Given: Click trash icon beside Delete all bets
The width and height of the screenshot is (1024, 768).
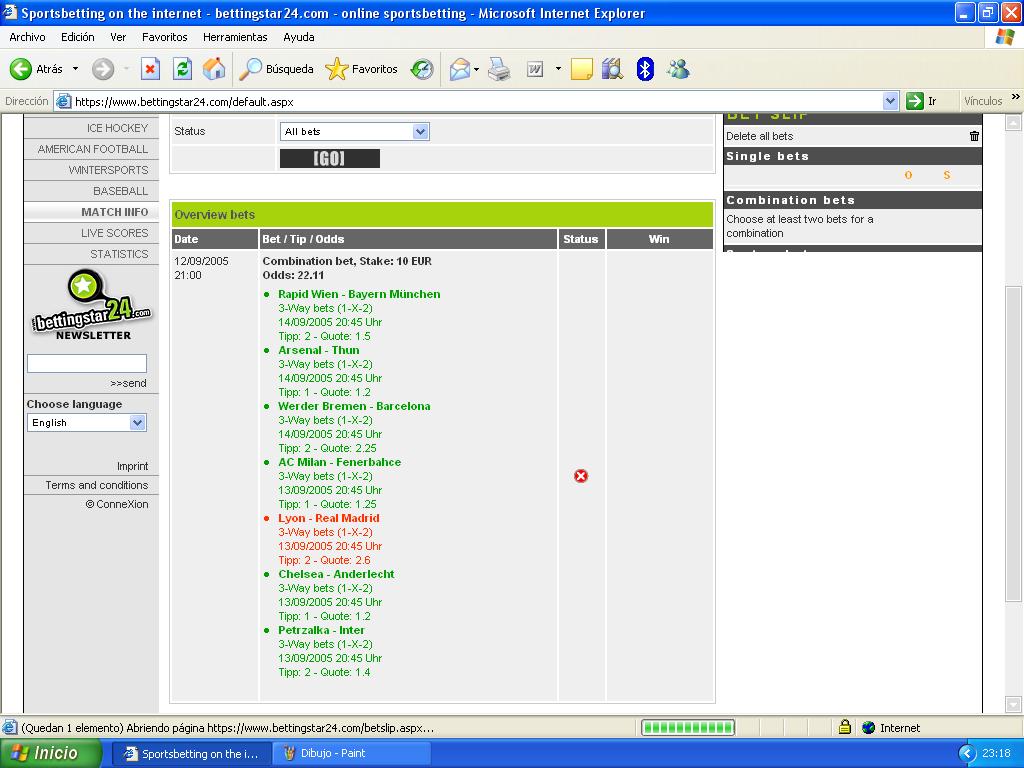Looking at the screenshot, I should pyautogui.click(x=974, y=136).
